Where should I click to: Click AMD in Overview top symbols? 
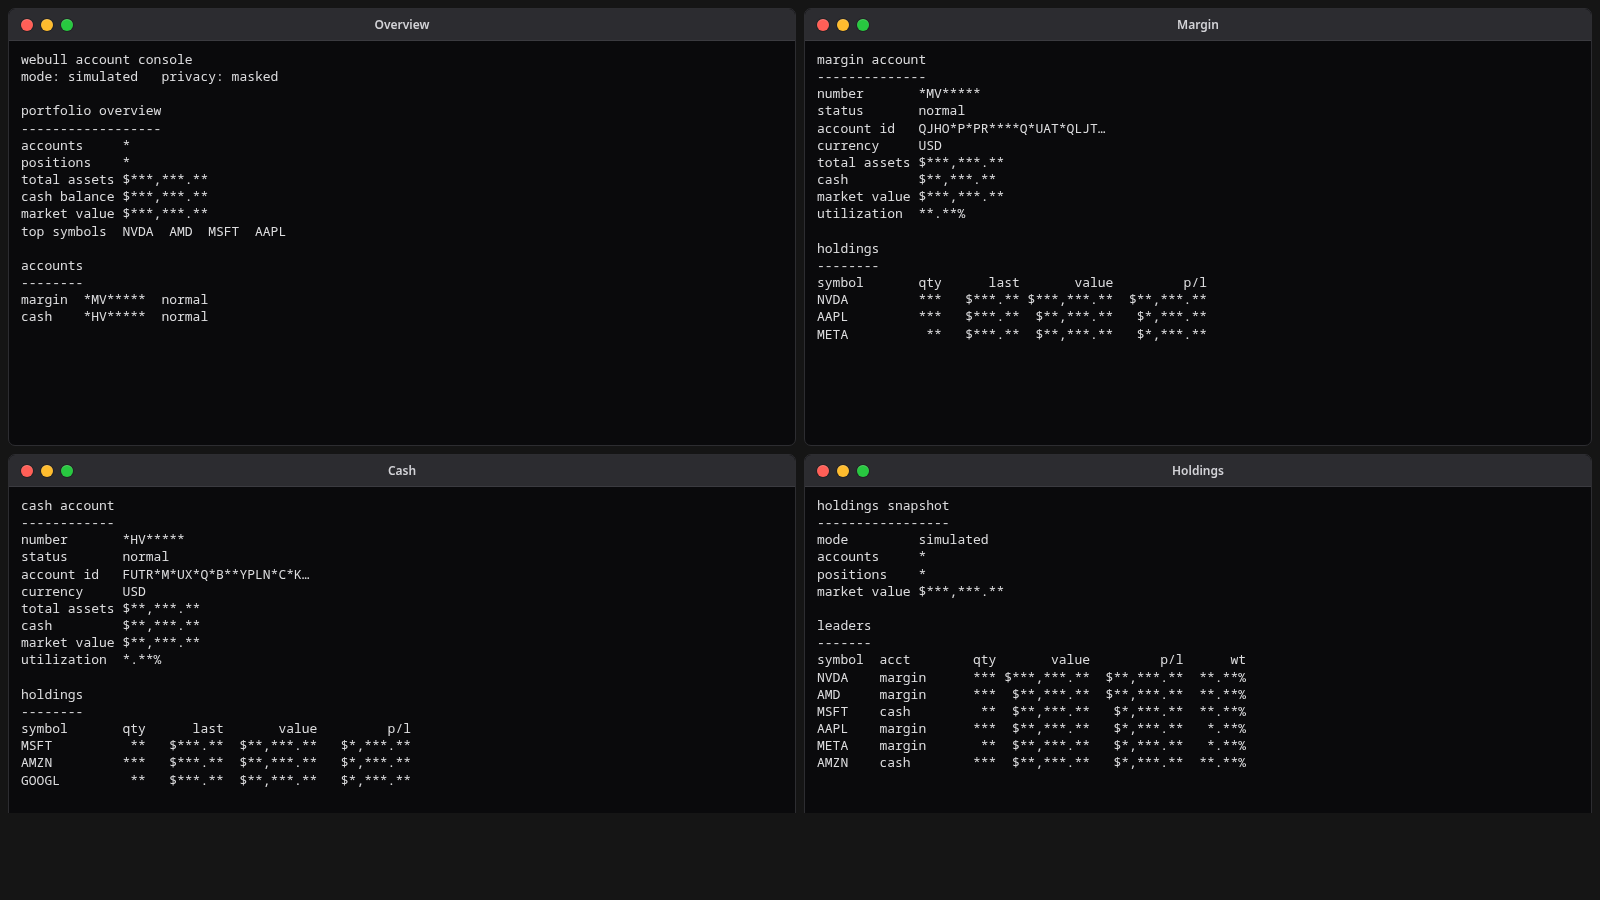181,232
